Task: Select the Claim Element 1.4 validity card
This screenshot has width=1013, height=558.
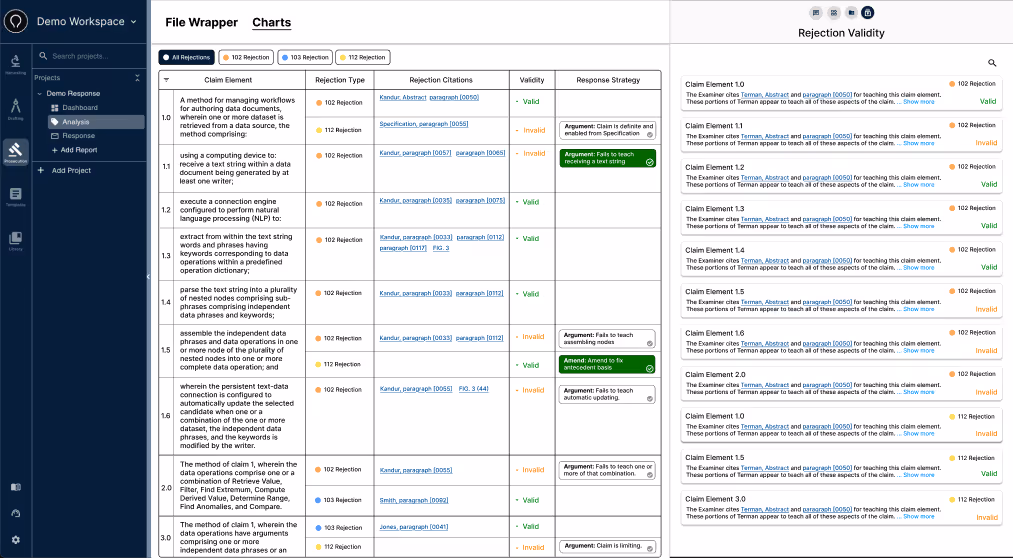Action: 842,258
